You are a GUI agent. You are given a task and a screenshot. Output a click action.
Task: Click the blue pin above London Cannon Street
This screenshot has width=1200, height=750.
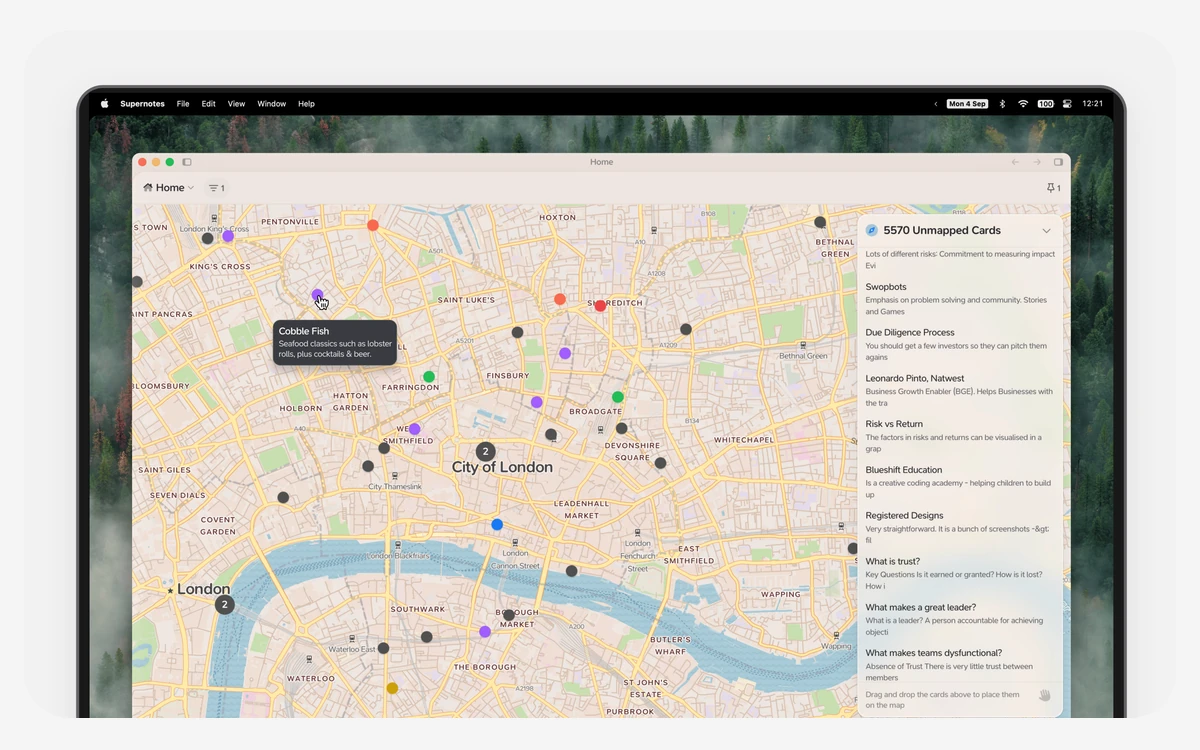[x=497, y=524]
